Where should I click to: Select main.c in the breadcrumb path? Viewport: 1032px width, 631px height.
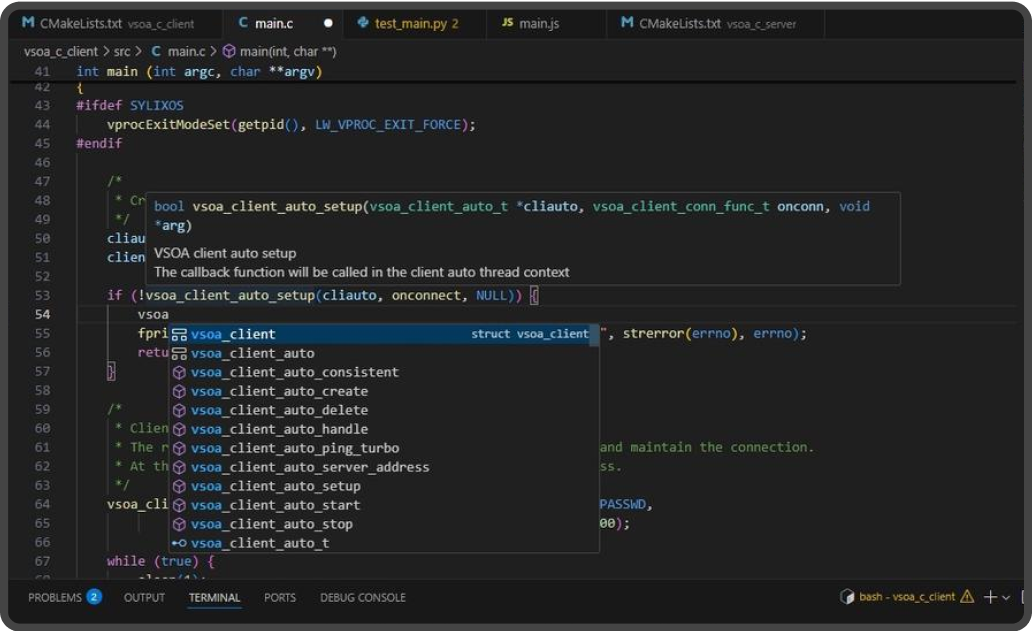click(186, 51)
